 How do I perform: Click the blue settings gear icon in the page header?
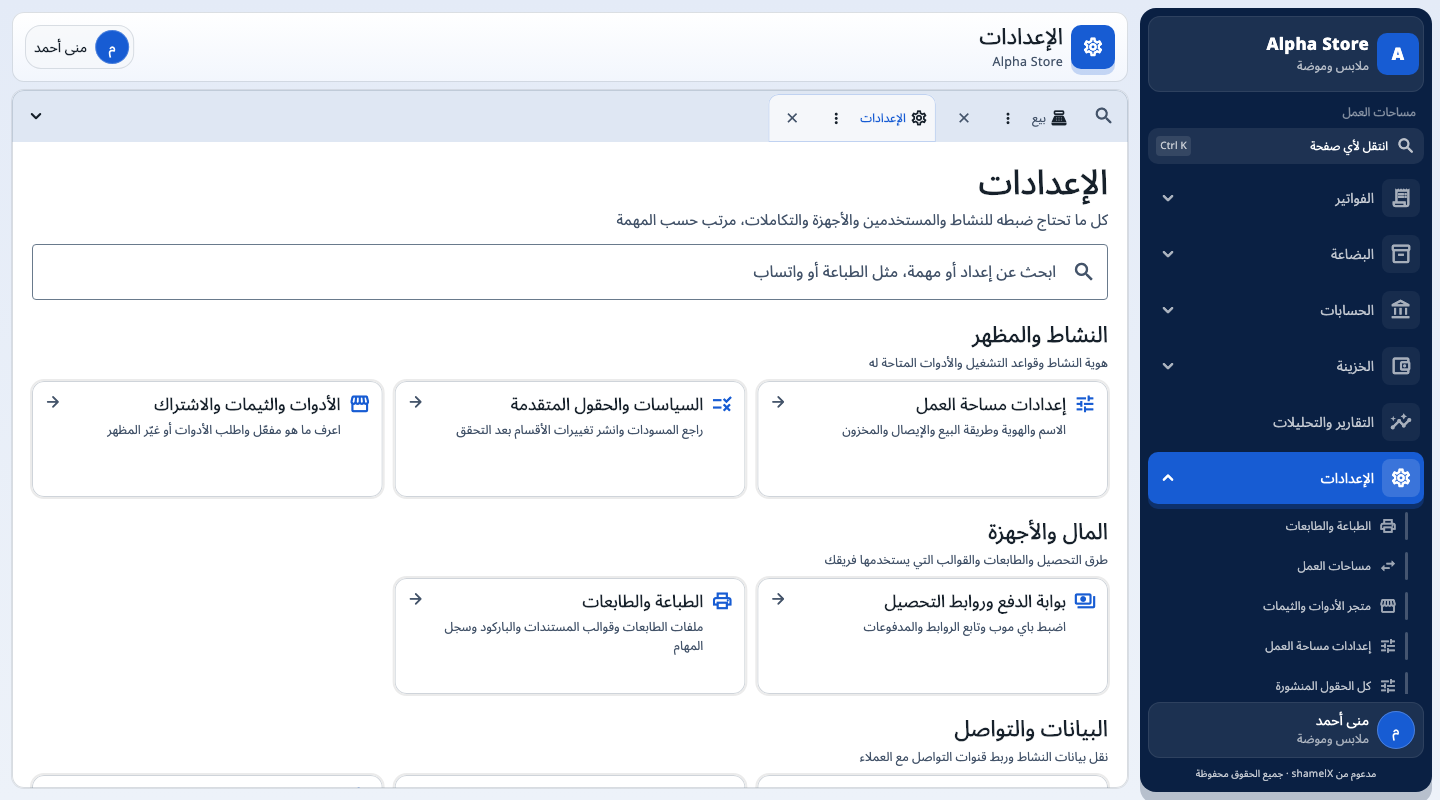click(x=1093, y=47)
